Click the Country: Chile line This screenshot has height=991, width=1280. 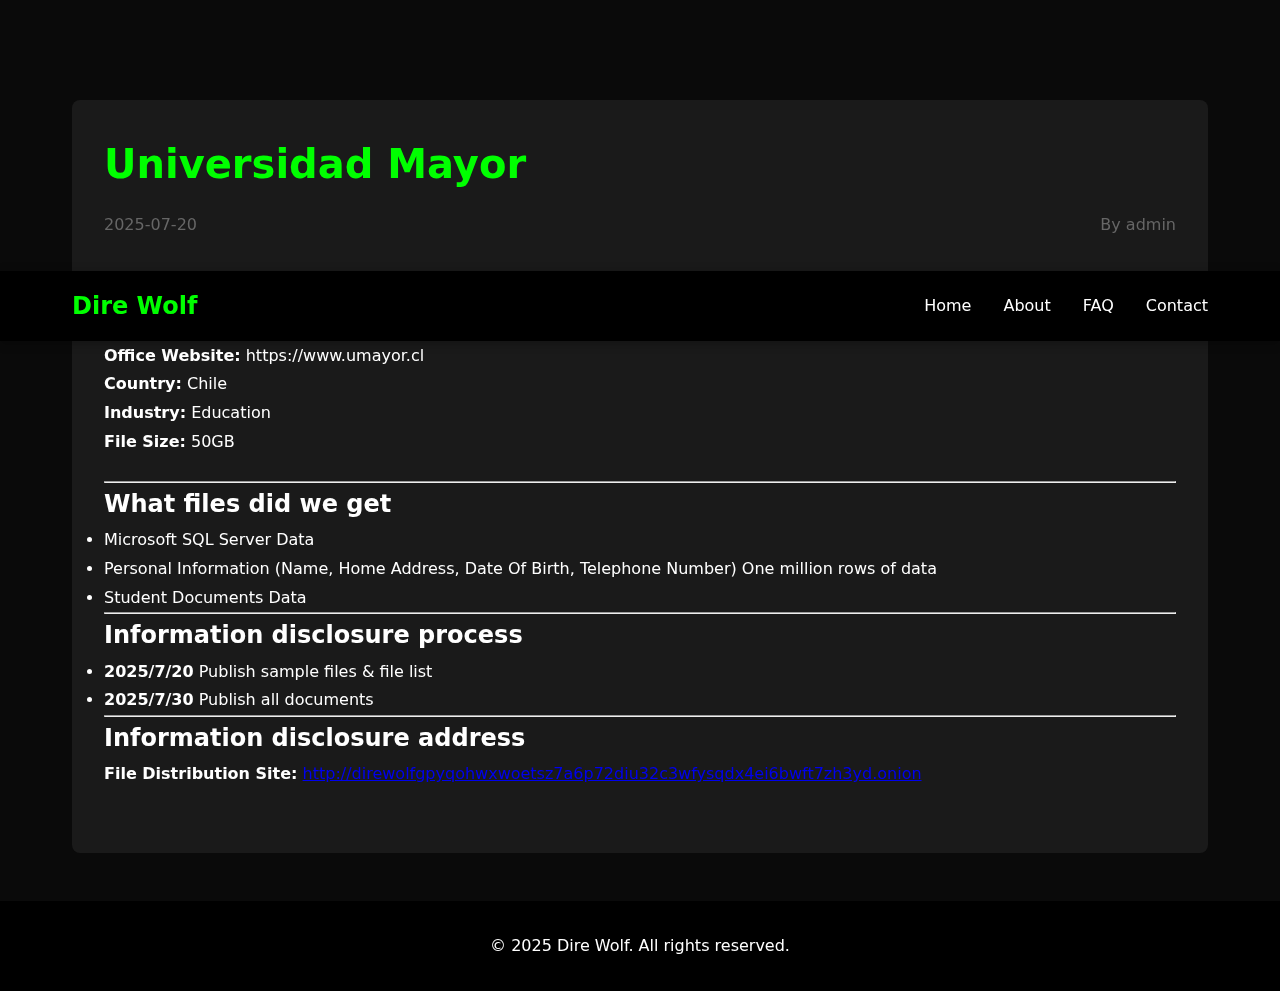click(x=165, y=384)
